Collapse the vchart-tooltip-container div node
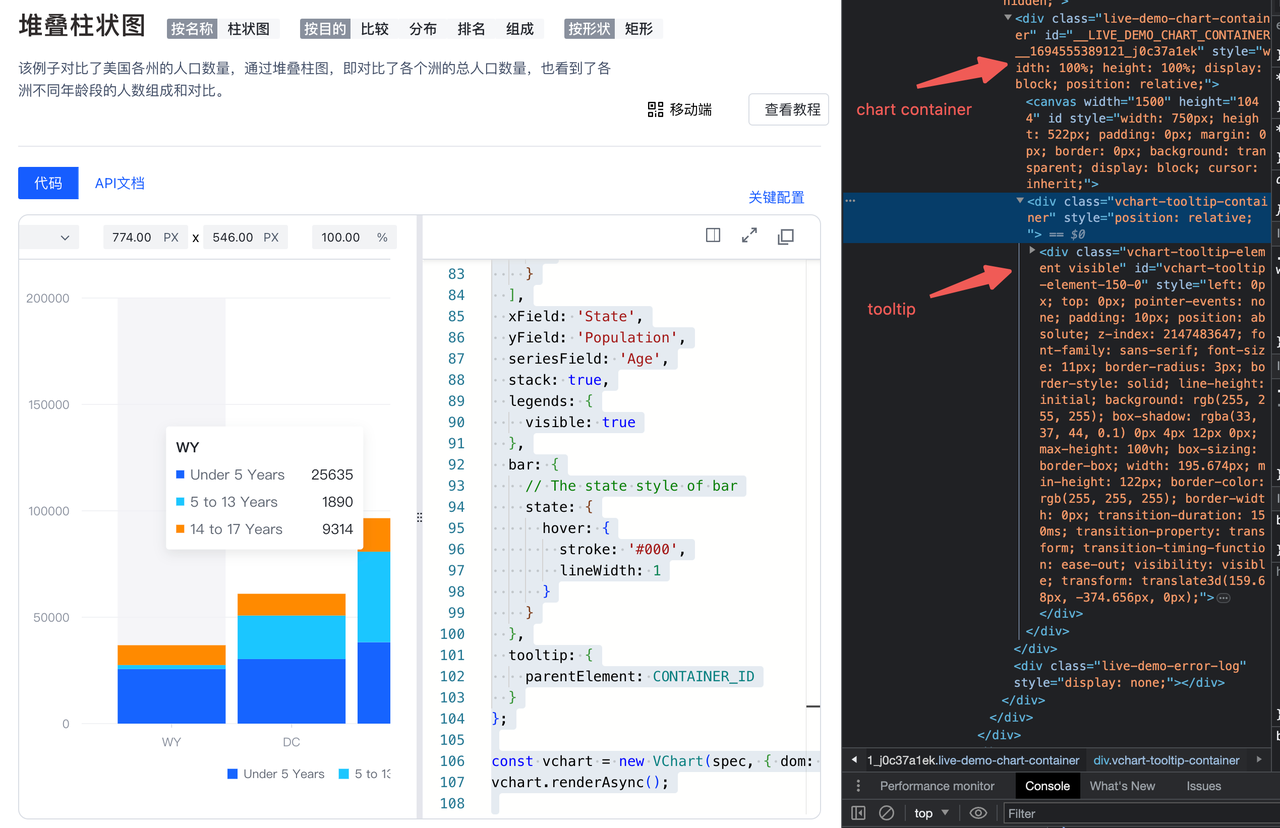The height and width of the screenshot is (828, 1280). tap(1020, 201)
